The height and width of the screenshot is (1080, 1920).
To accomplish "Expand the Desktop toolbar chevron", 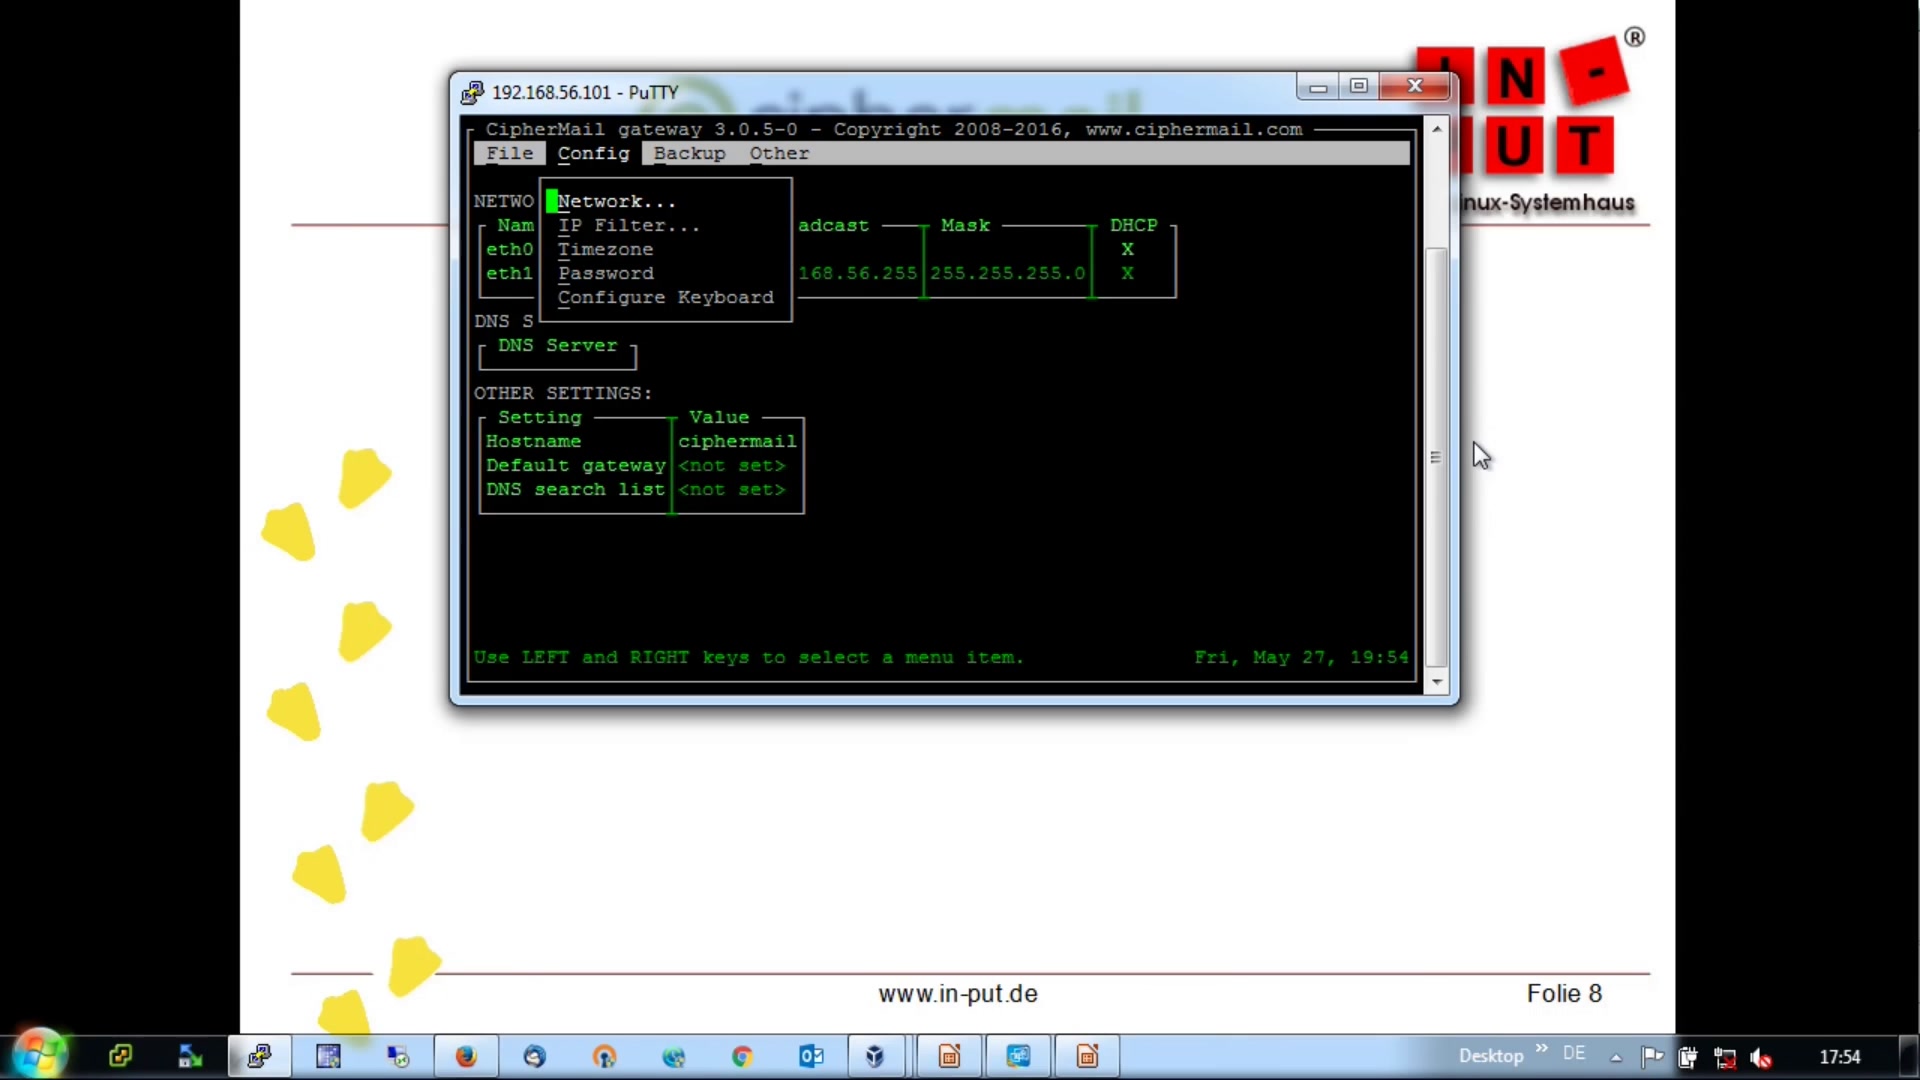I will [1541, 1049].
